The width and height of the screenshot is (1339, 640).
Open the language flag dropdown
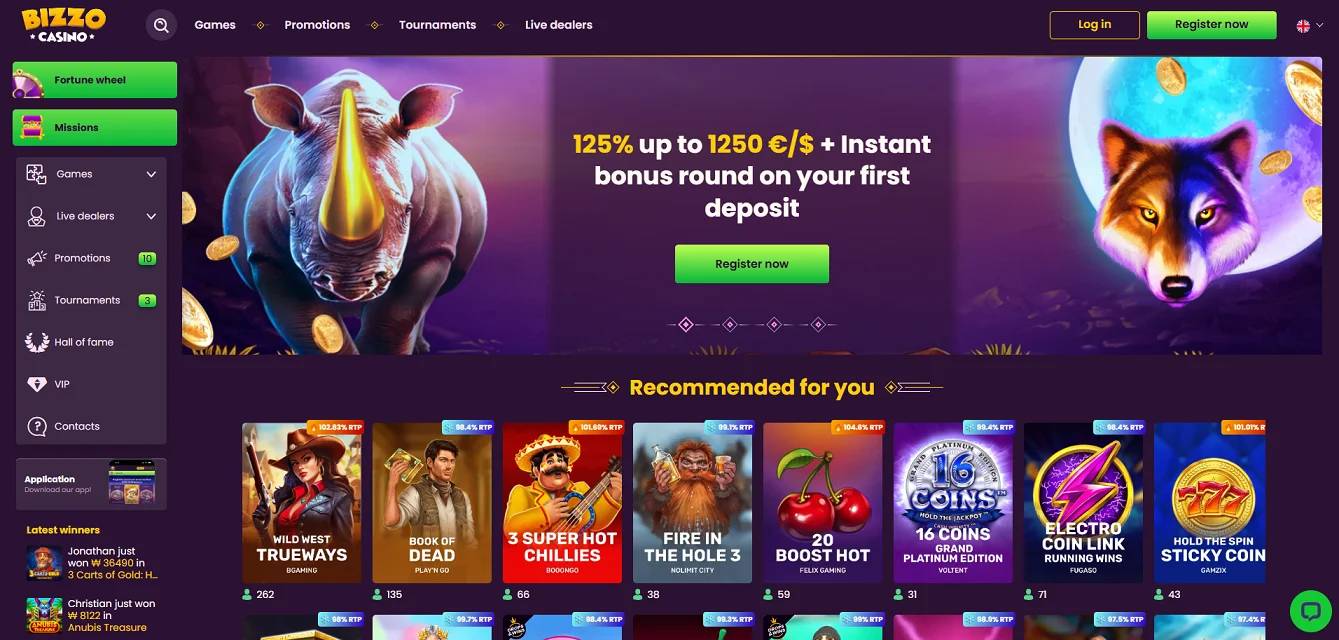(1309, 25)
